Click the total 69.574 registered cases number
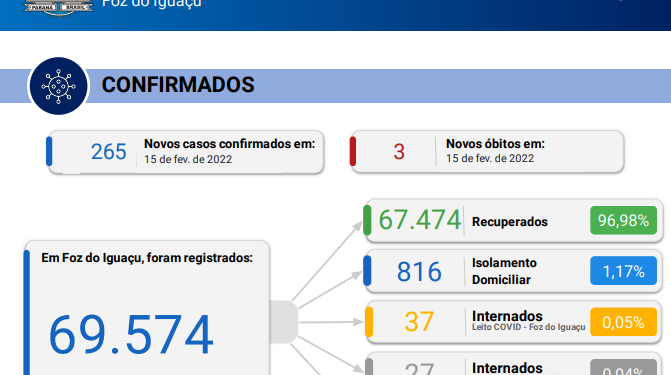 tap(131, 335)
